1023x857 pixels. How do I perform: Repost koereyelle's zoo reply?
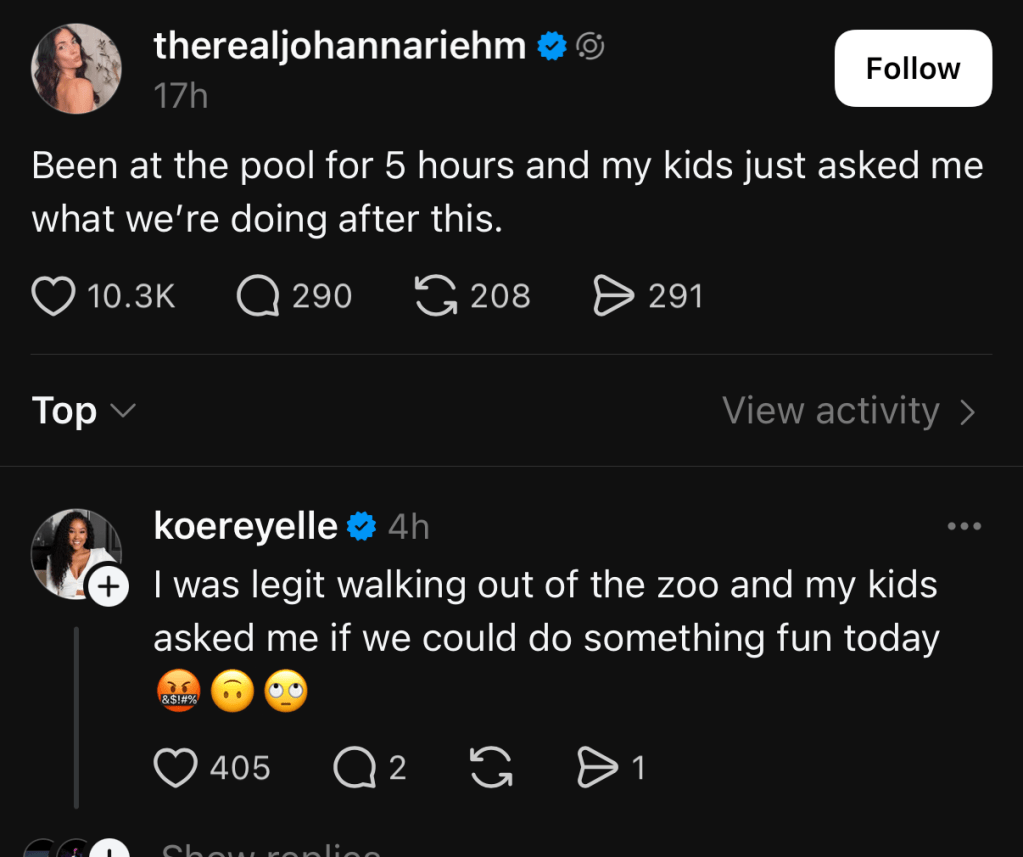click(x=490, y=767)
